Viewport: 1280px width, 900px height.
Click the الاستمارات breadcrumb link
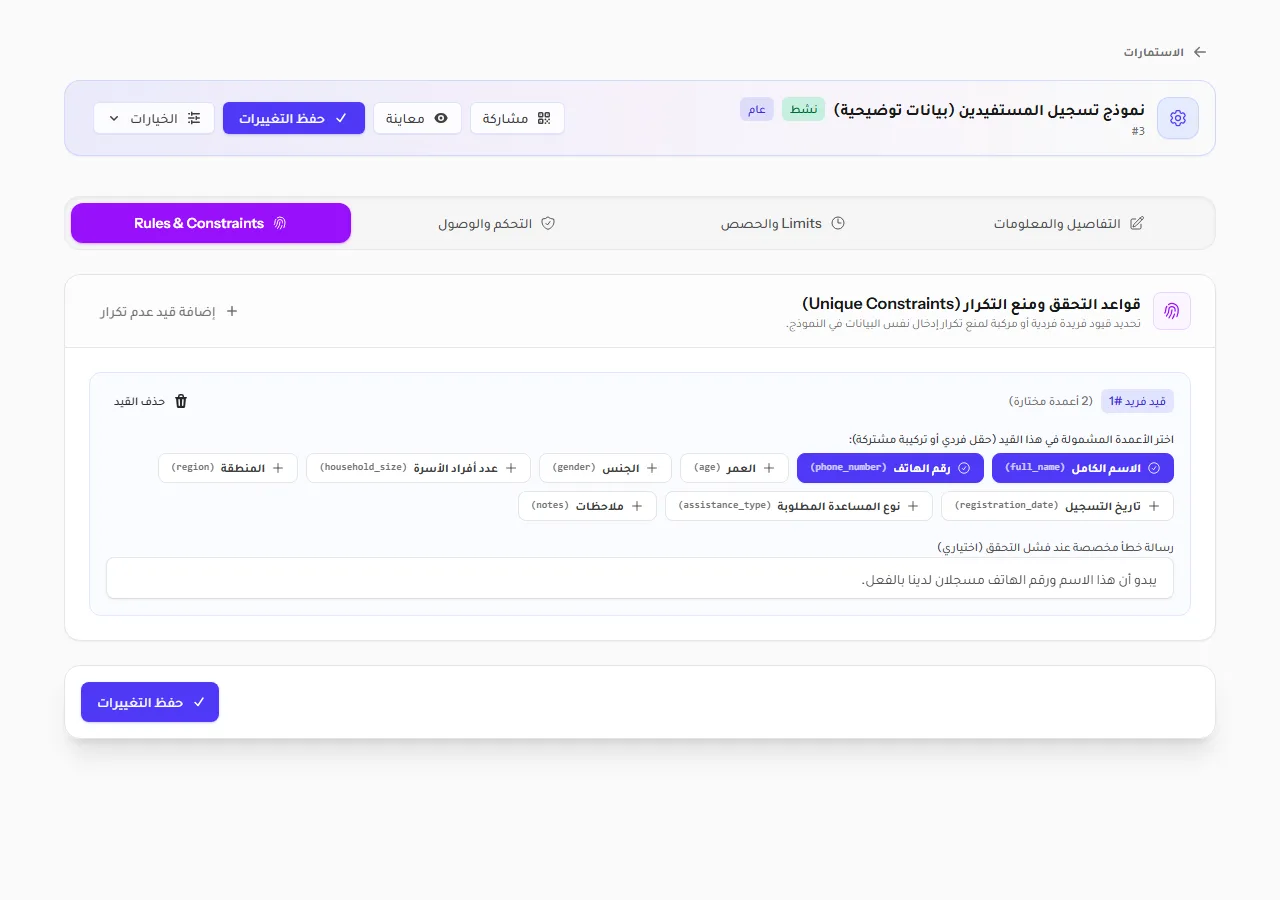(x=1165, y=52)
